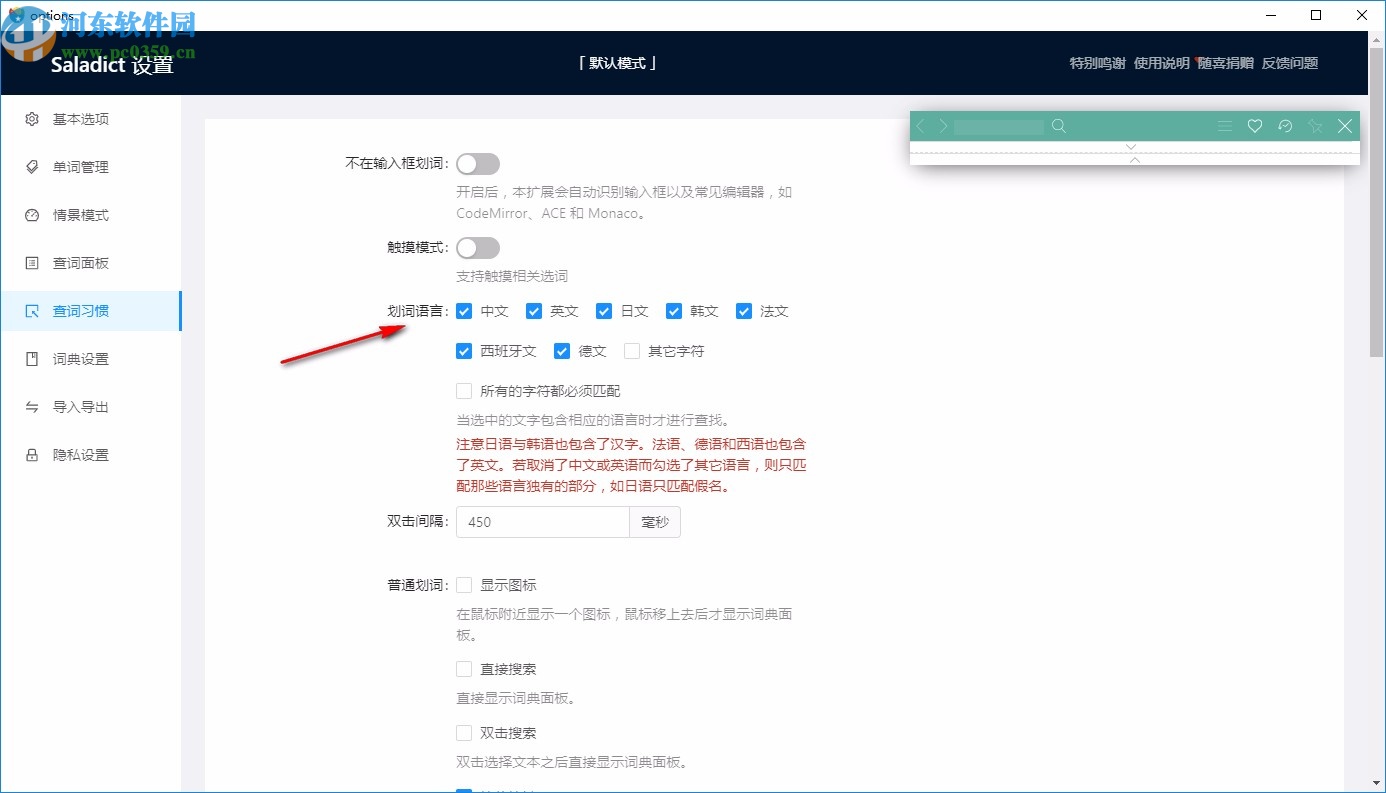1386x793 pixels.
Task: Uncheck the 英文 language checkbox
Action: click(x=534, y=311)
